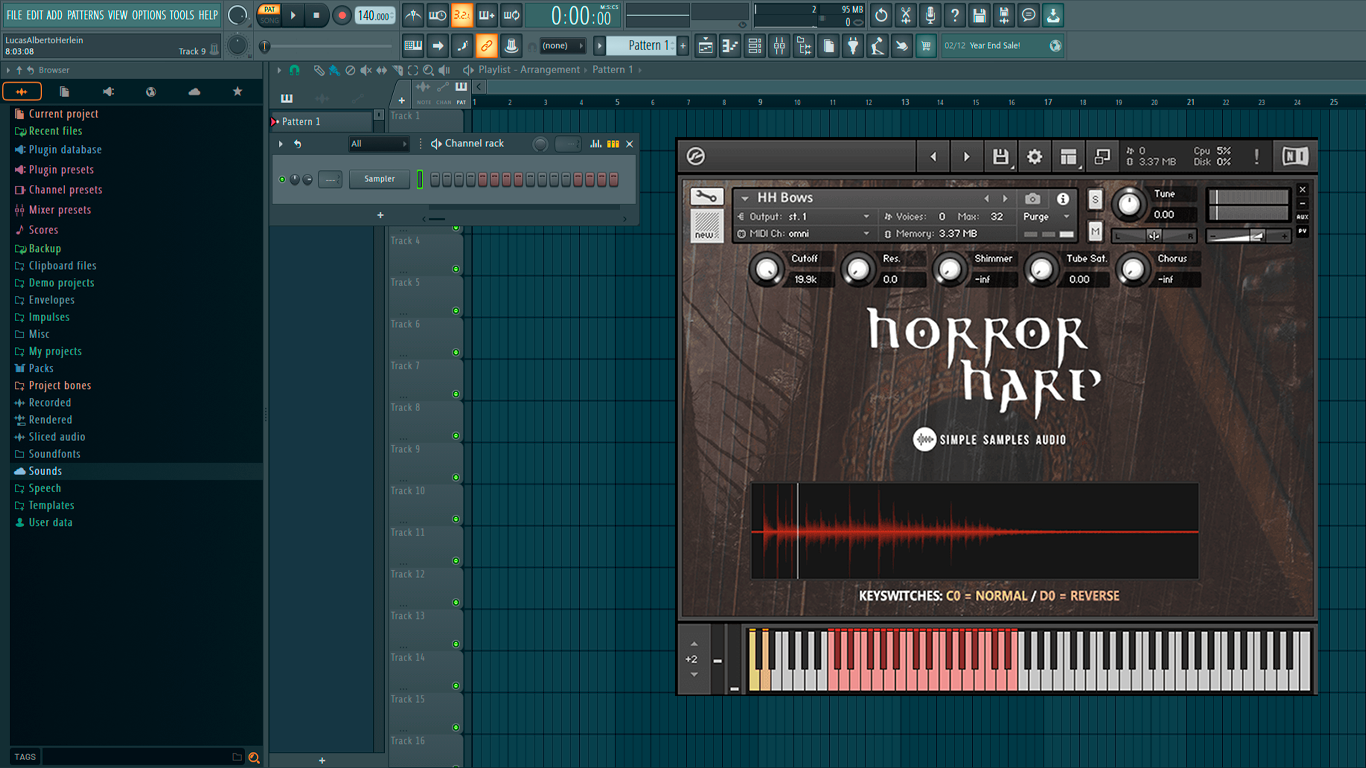Screen dimensions: 1366x768
Task: Open the audio editor scissors icon
Action: point(906,15)
